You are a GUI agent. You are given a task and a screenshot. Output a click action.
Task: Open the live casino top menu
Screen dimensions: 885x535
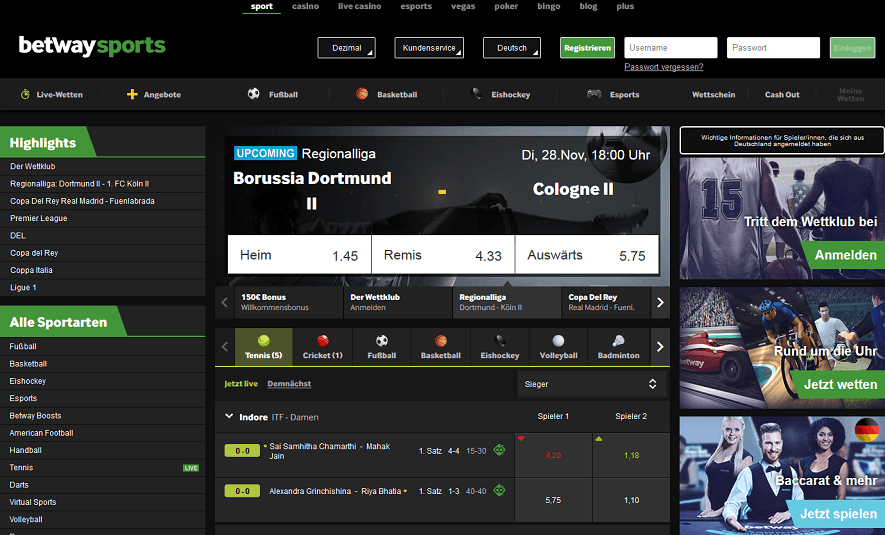pos(360,6)
